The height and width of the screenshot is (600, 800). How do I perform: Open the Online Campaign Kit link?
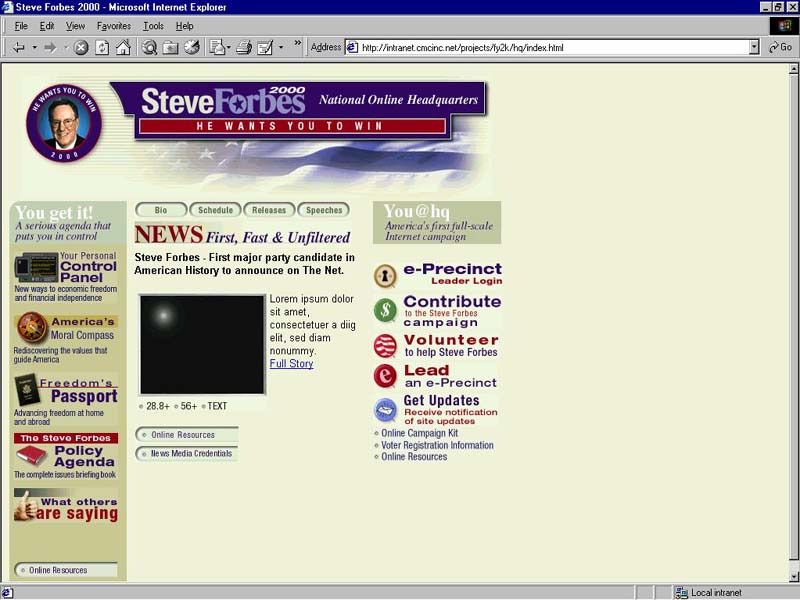point(419,433)
